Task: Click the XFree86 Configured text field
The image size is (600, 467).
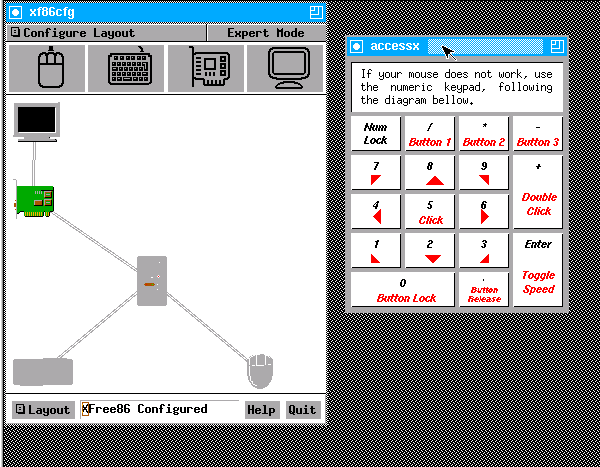Action: pyautogui.click(x=160, y=409)
